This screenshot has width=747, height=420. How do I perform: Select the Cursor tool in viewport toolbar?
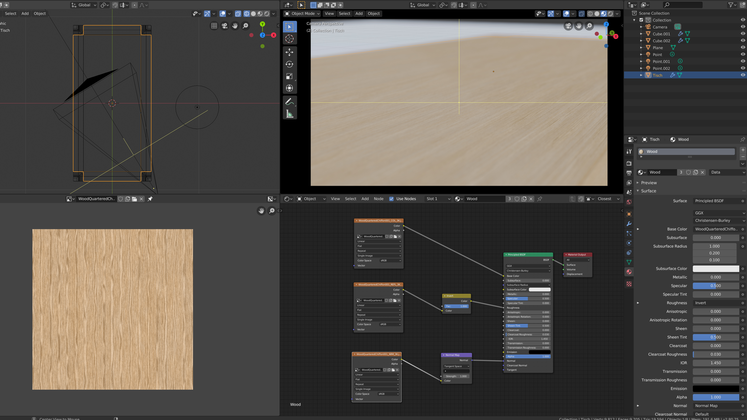click(290, 40)
